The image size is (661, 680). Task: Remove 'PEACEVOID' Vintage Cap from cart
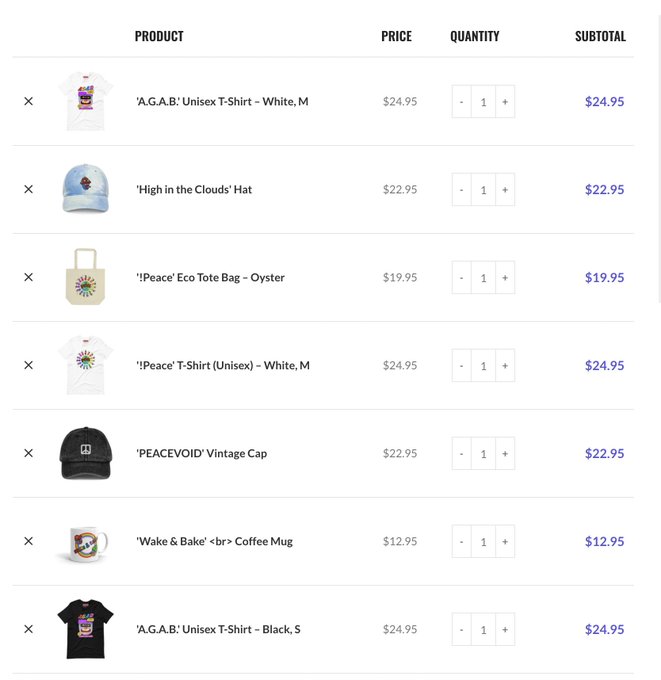point(28,453)
